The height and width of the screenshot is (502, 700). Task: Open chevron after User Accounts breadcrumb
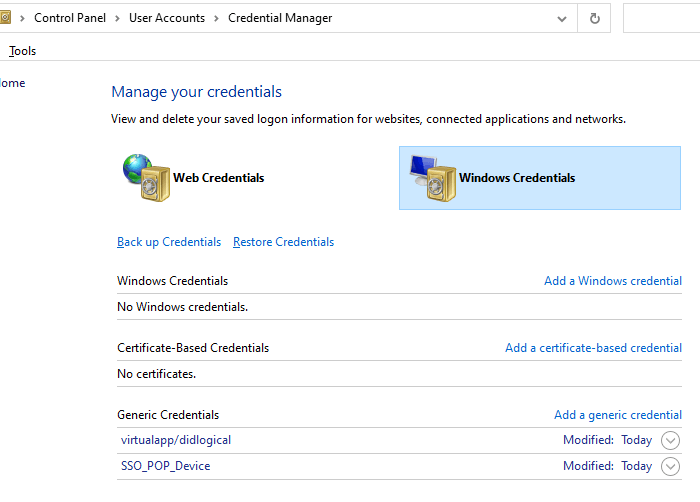pos(217,18)
